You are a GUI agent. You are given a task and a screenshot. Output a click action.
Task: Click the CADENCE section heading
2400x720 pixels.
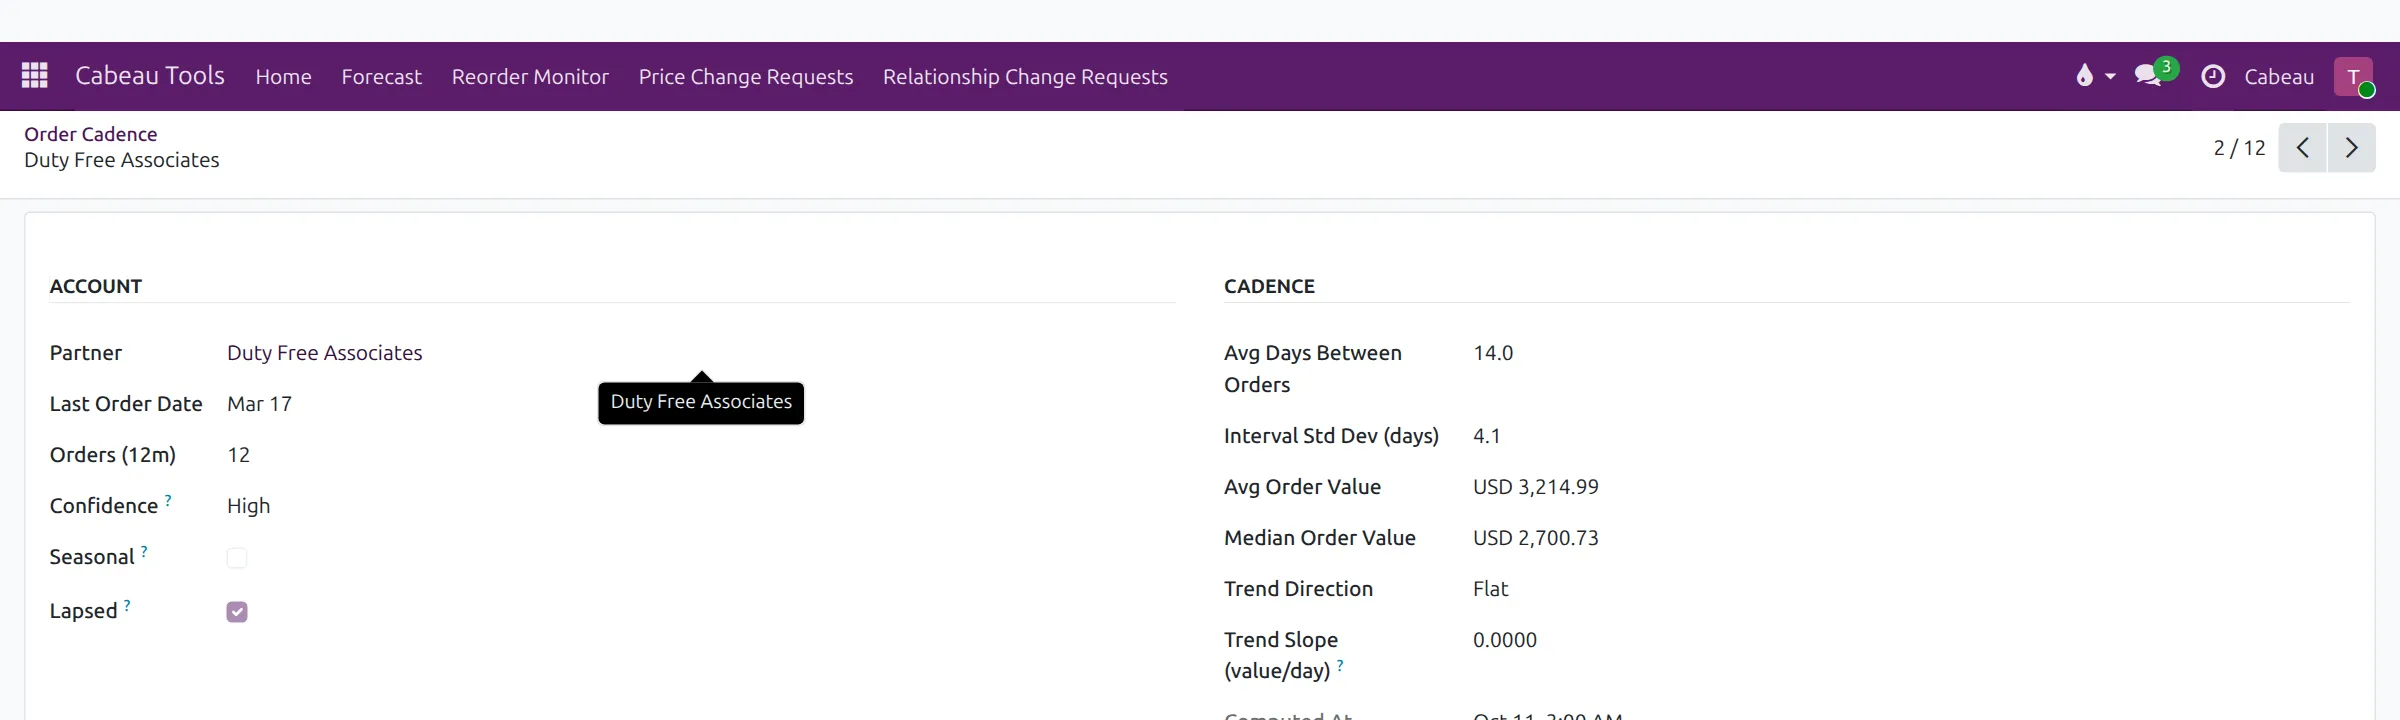click(x=1269, y=286)
